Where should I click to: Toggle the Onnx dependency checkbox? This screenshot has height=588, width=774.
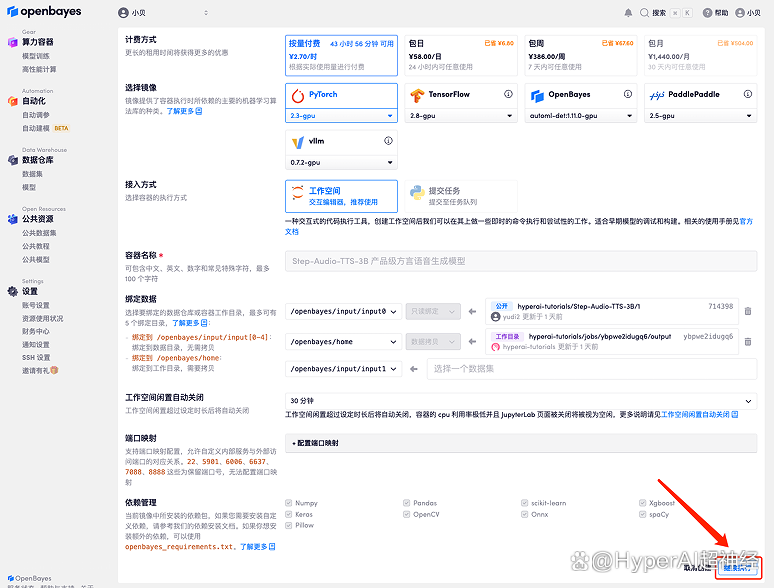click(524, 514)
